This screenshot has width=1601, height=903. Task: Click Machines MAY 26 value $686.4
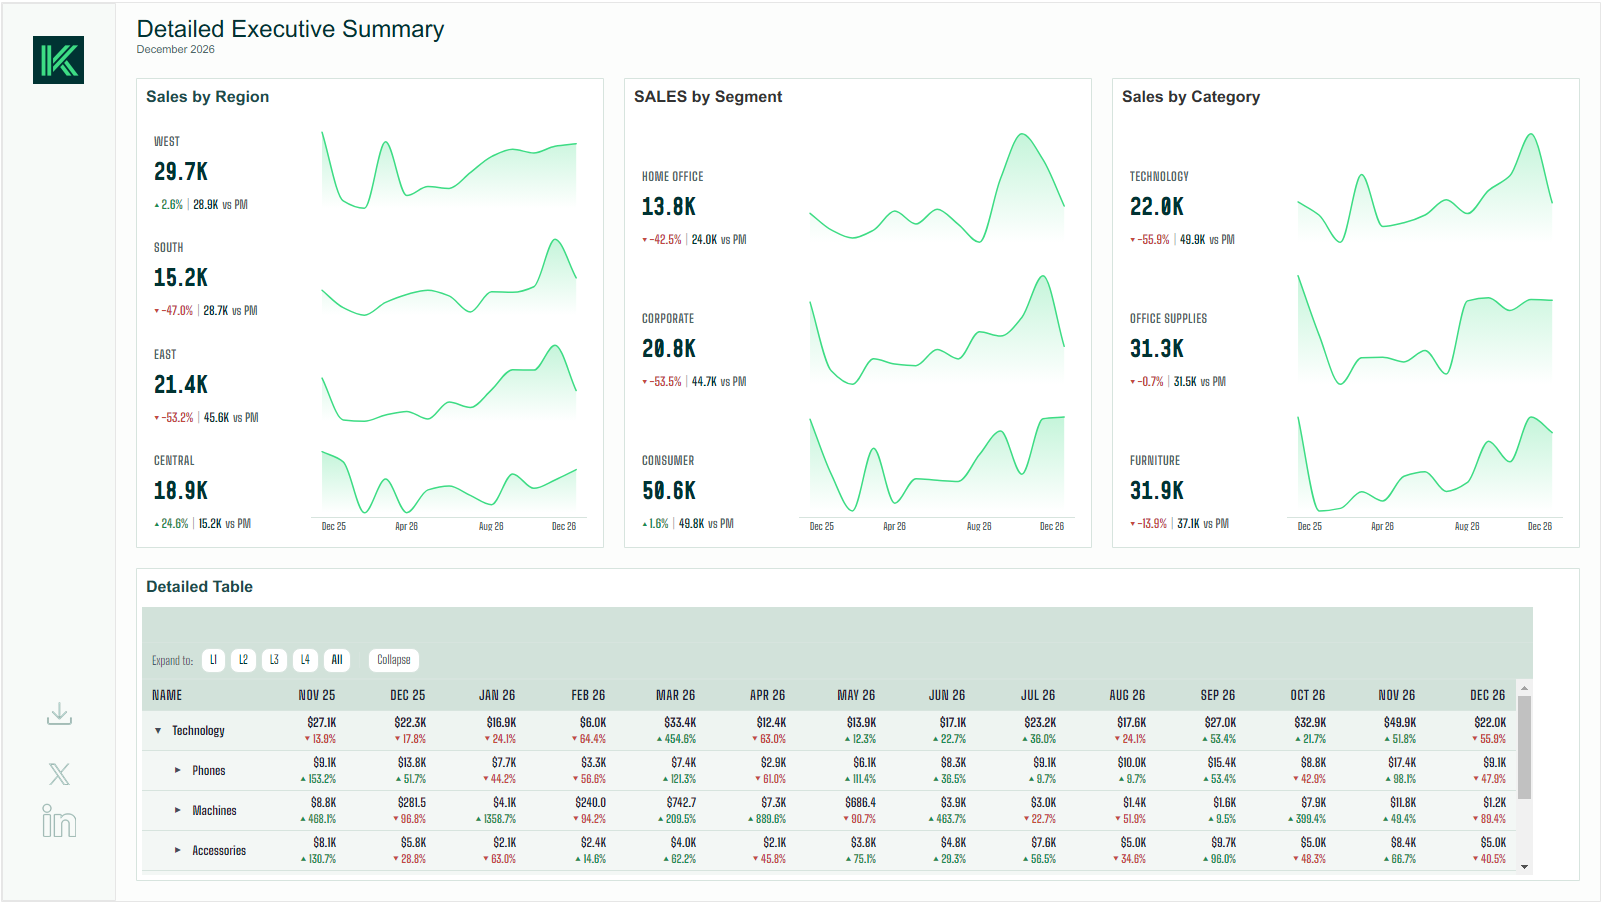[860, 803]
